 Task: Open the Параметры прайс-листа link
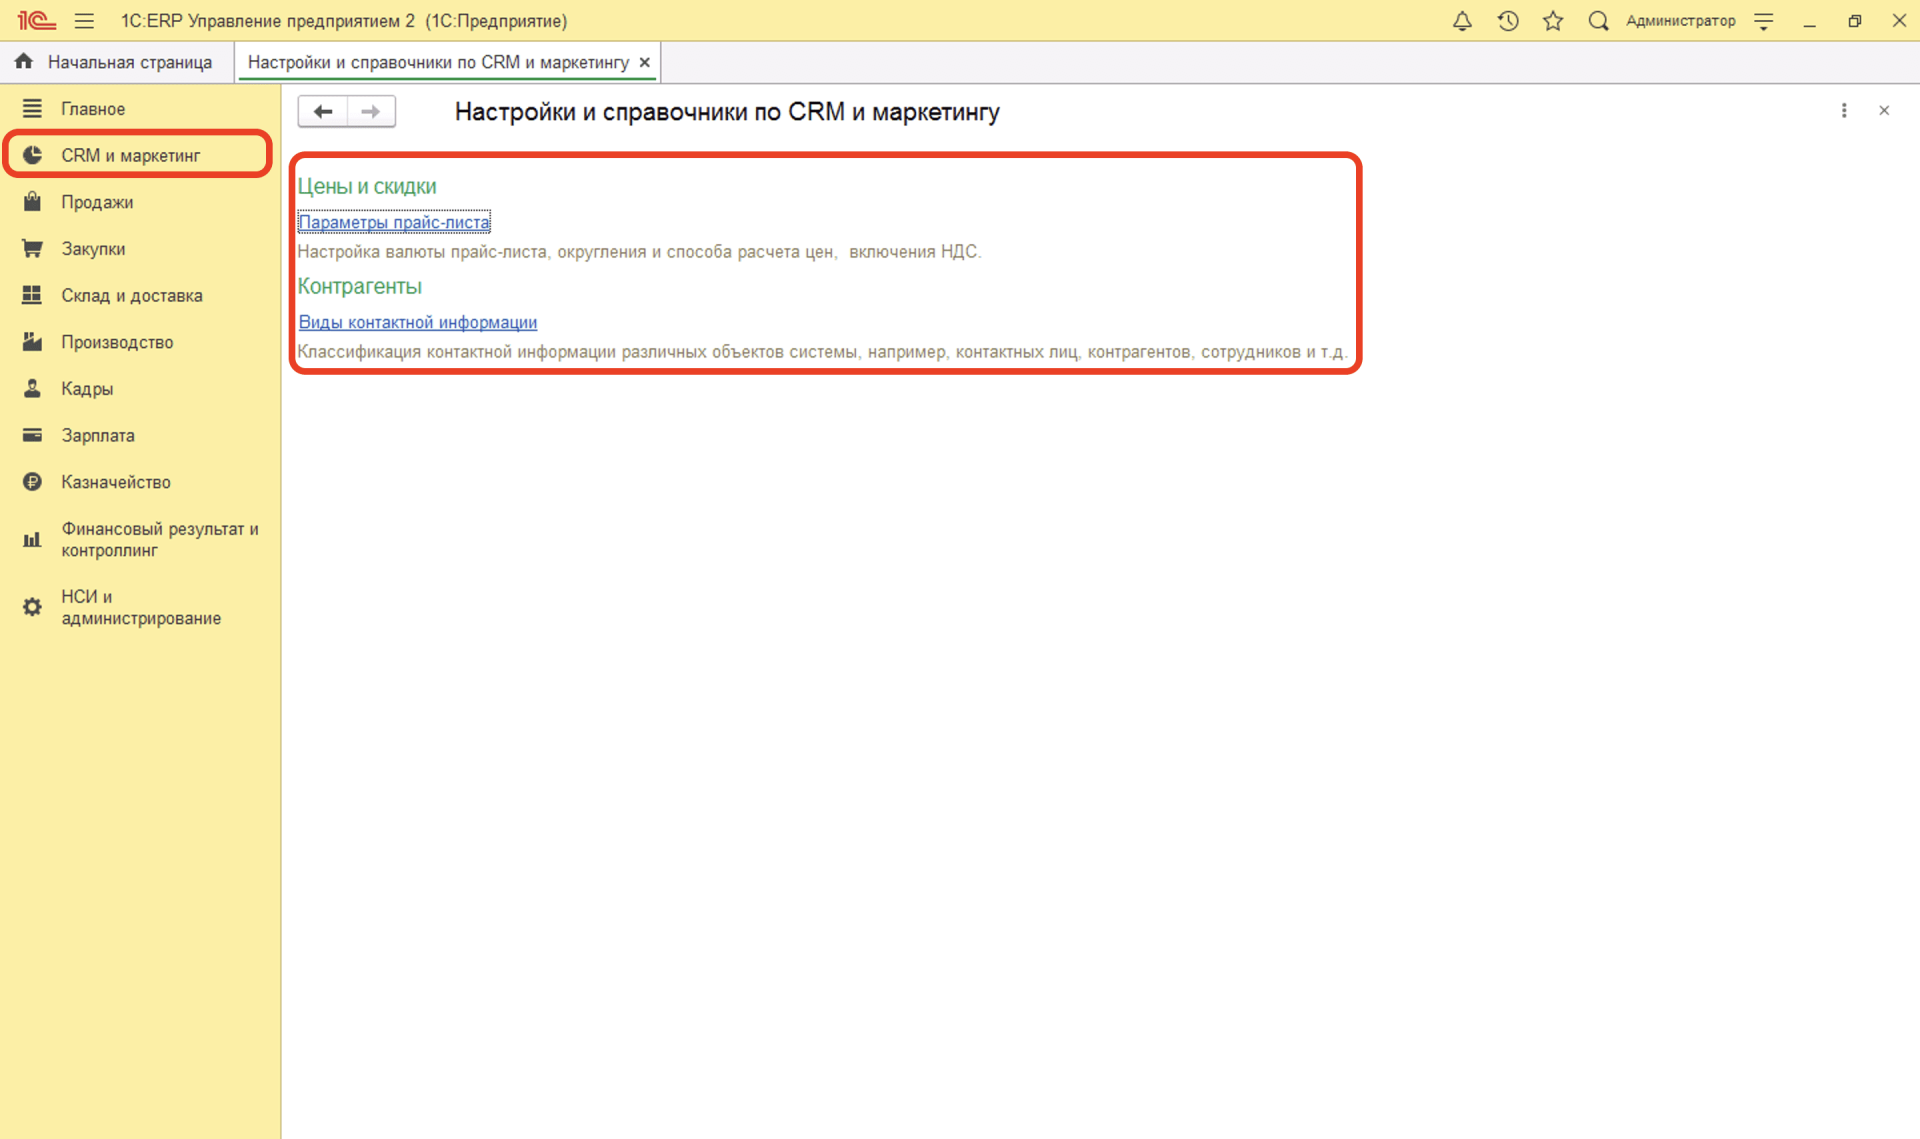pos(394,222)
